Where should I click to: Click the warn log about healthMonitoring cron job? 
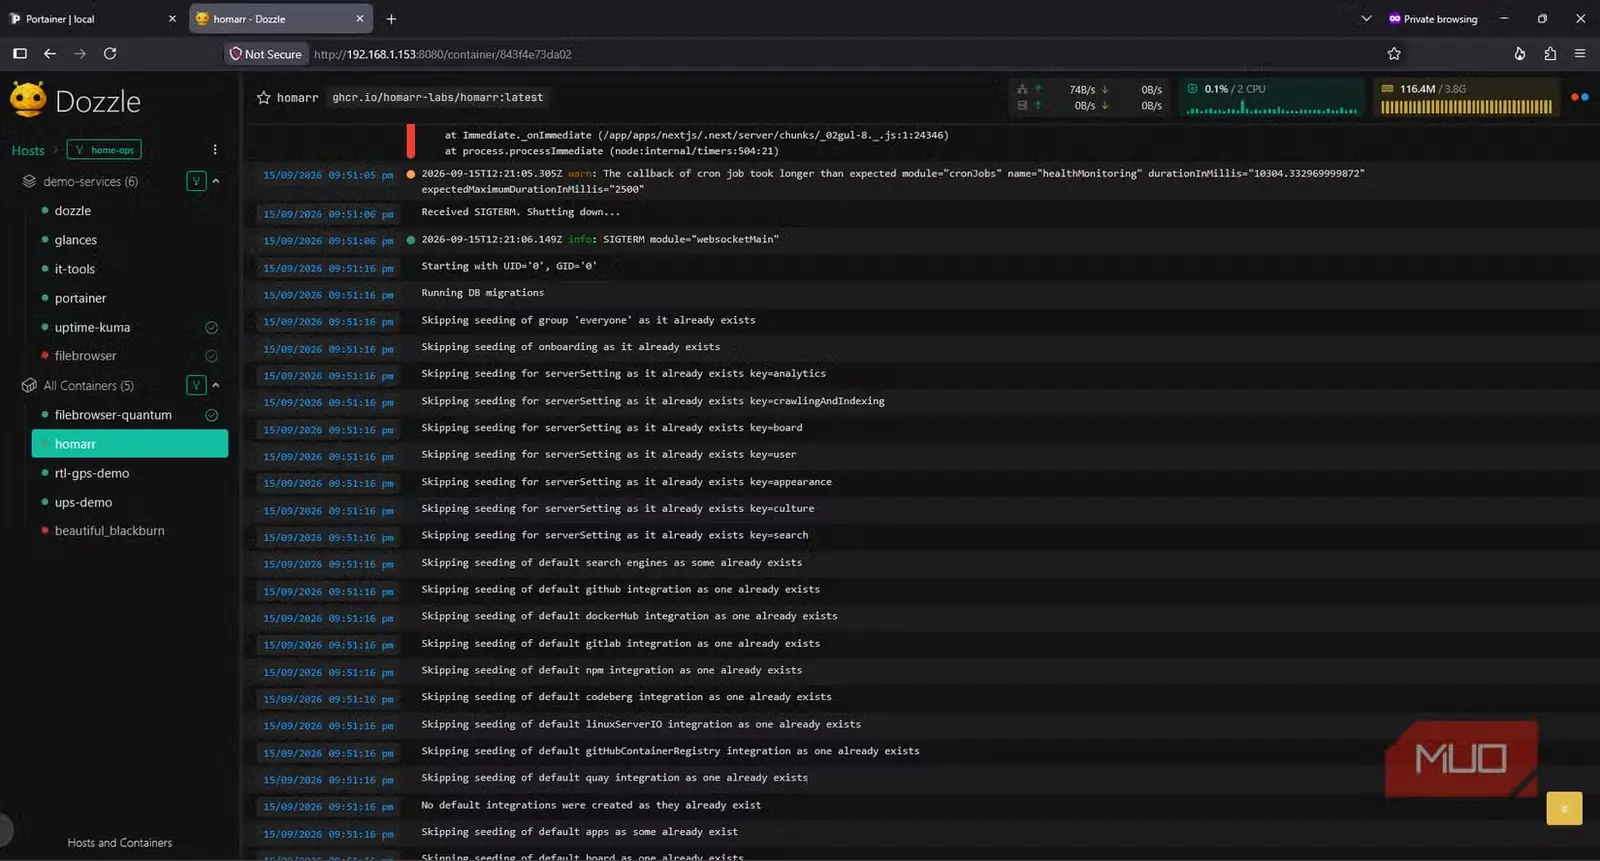pos(892,181)
